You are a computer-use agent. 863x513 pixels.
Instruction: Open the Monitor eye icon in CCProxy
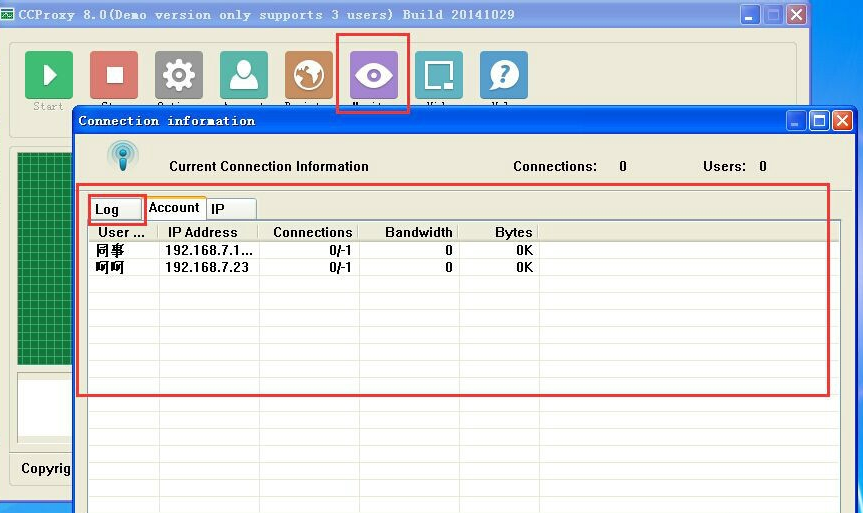point(374,75)
